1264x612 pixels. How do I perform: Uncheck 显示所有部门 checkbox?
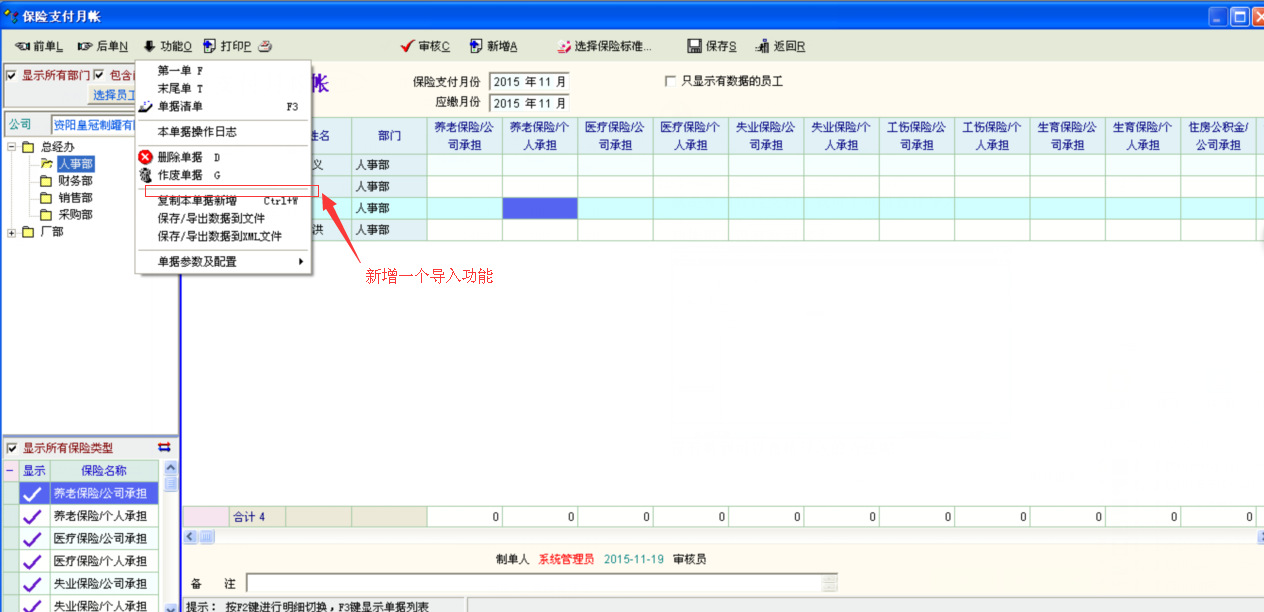pos(12,75)
